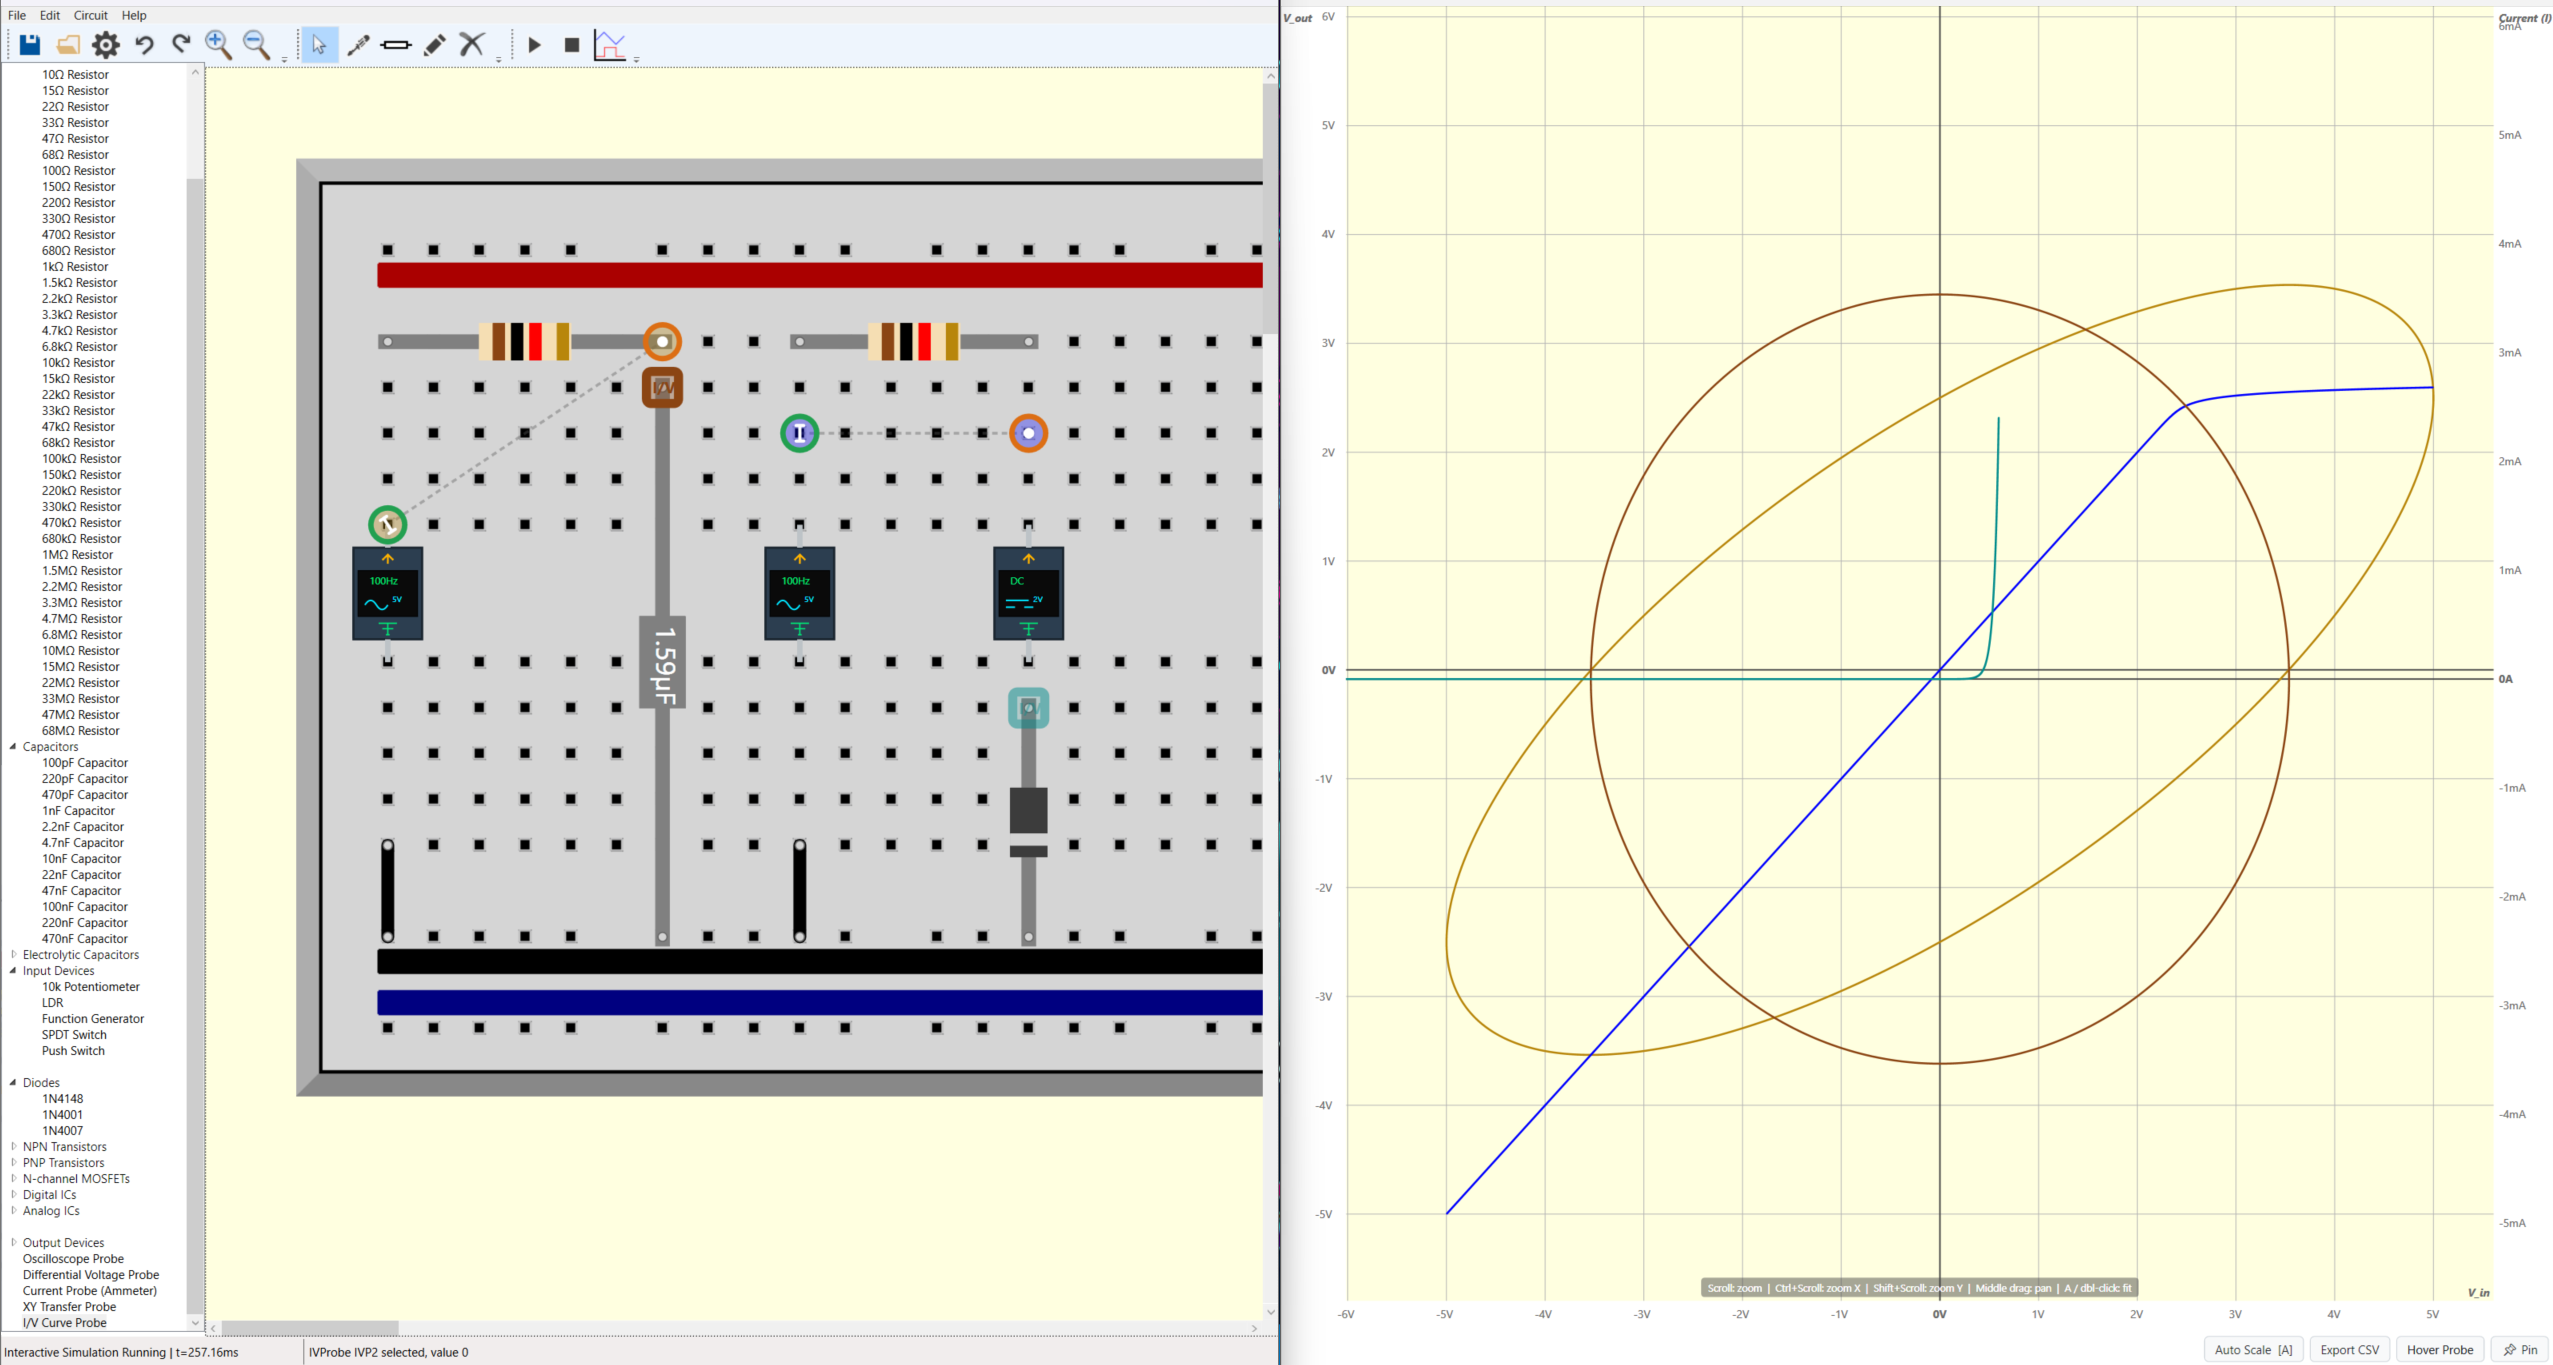This screenshot has height=1365, width=2553.
Task: Toggle the Hover Probe option
Action: [2439, 1349]
